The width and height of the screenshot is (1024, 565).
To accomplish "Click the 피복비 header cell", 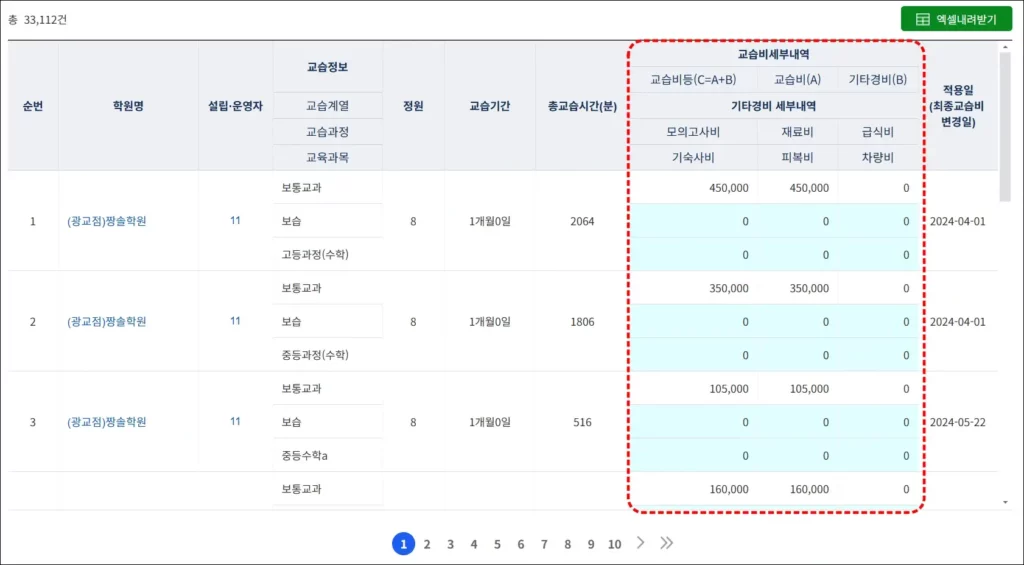I will (797, 157).
